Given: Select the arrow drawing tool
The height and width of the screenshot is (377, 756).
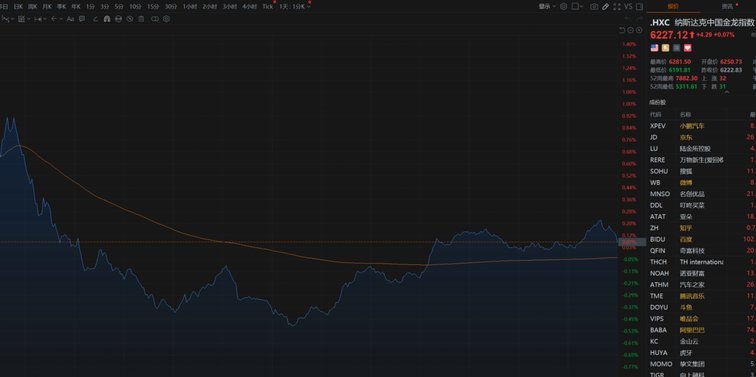Looking at the screenshot, I should click(x=54, y=19).
